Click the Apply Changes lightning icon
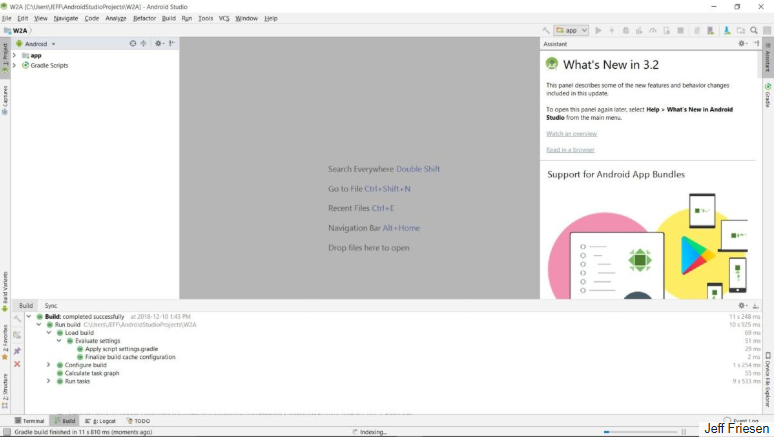 (x=612, y=30)
